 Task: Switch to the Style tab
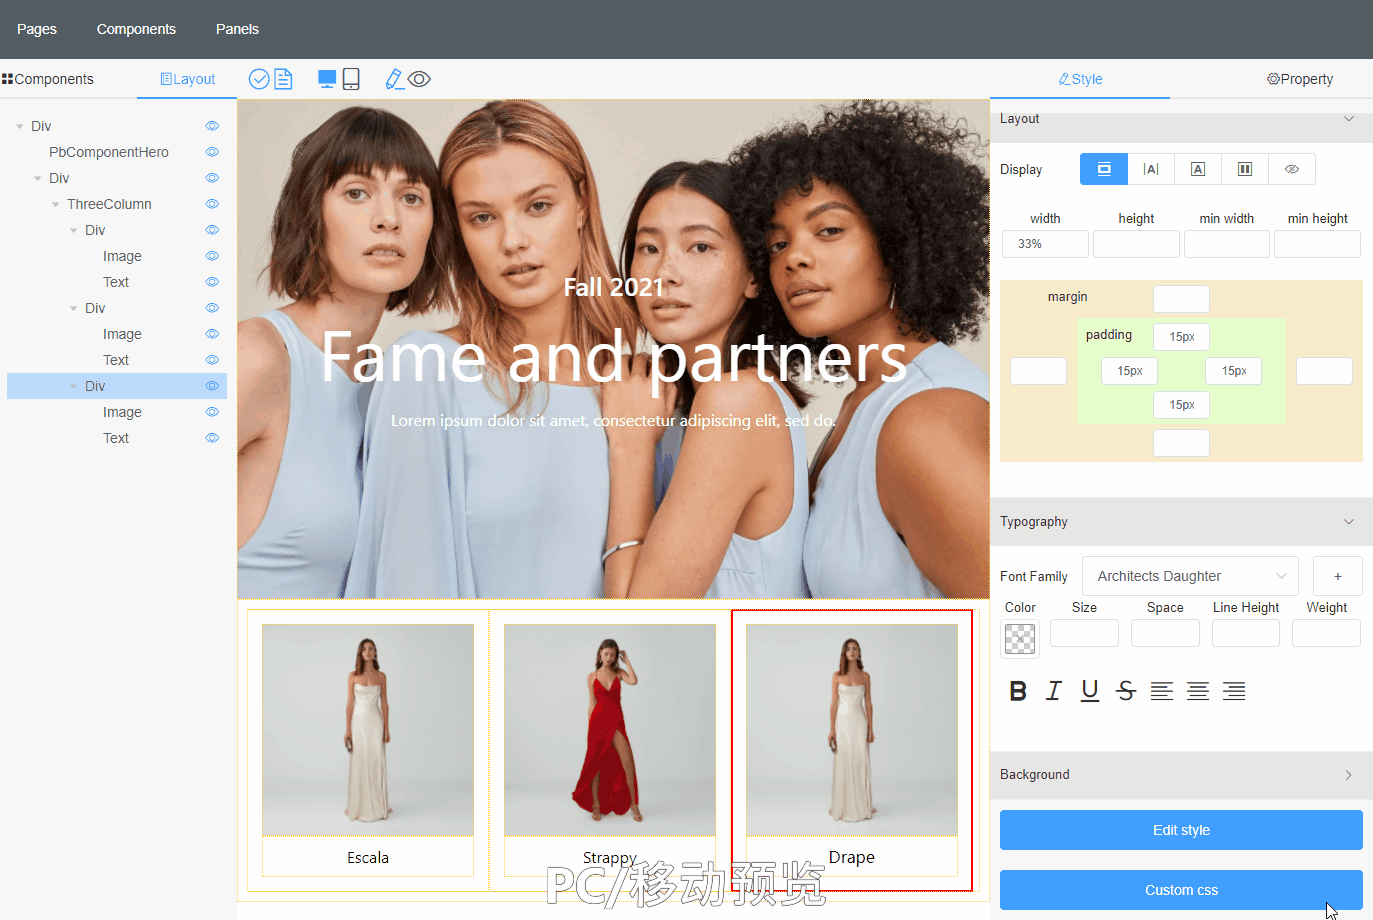[1080, 79]
